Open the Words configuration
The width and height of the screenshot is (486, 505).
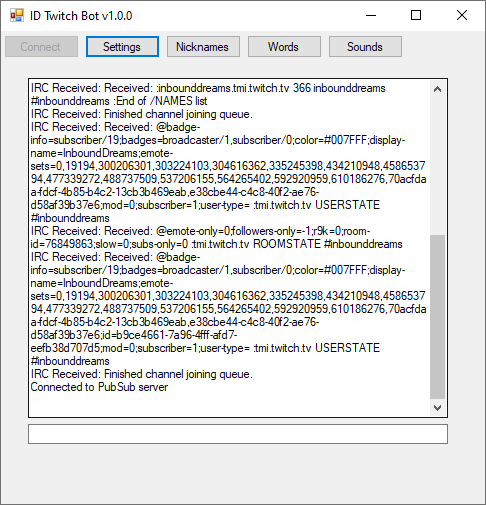tap(284, 47)
